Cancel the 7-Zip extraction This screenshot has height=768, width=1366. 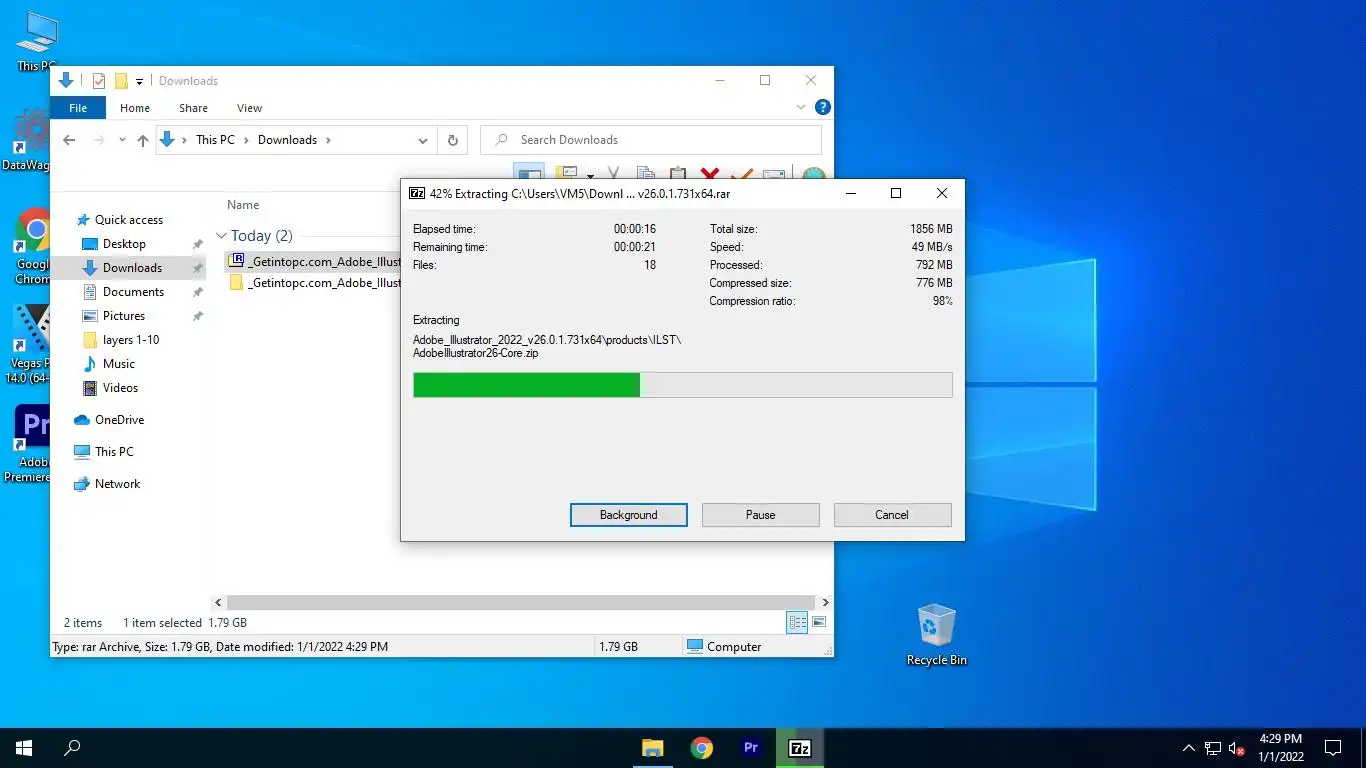pos(893,515)
